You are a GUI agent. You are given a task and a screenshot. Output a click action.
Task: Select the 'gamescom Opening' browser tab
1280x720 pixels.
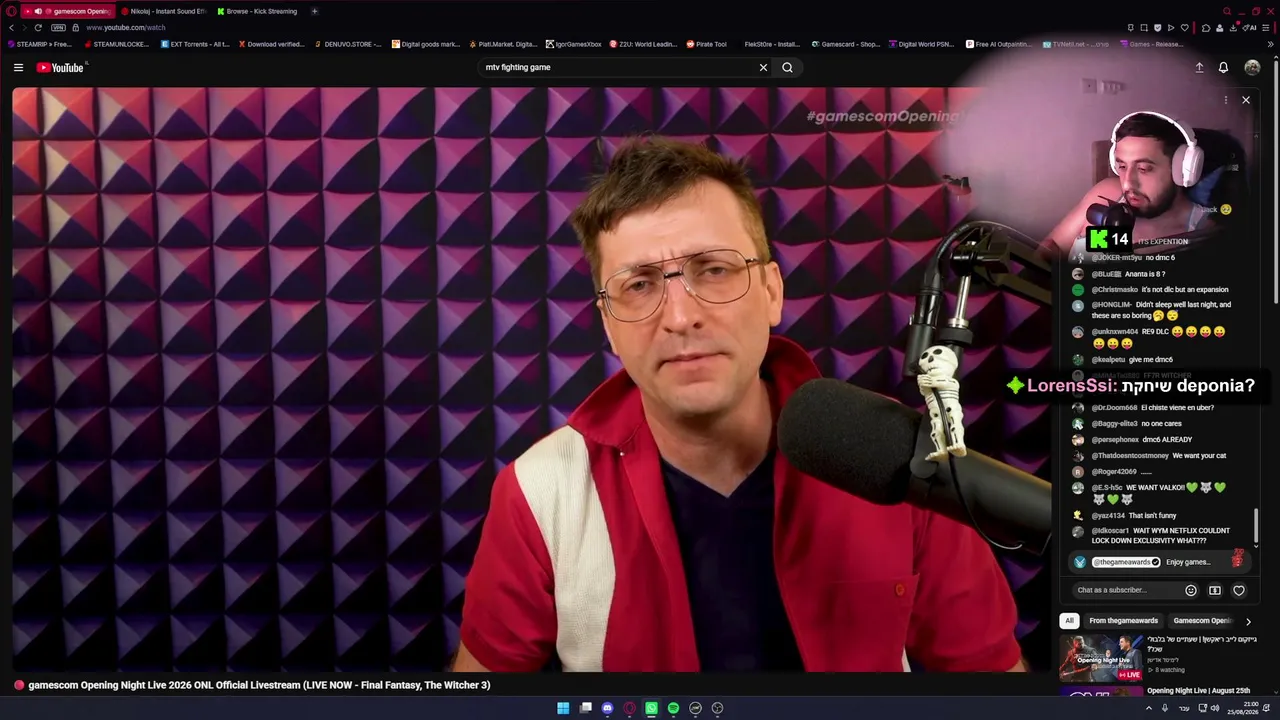[67, 11]
